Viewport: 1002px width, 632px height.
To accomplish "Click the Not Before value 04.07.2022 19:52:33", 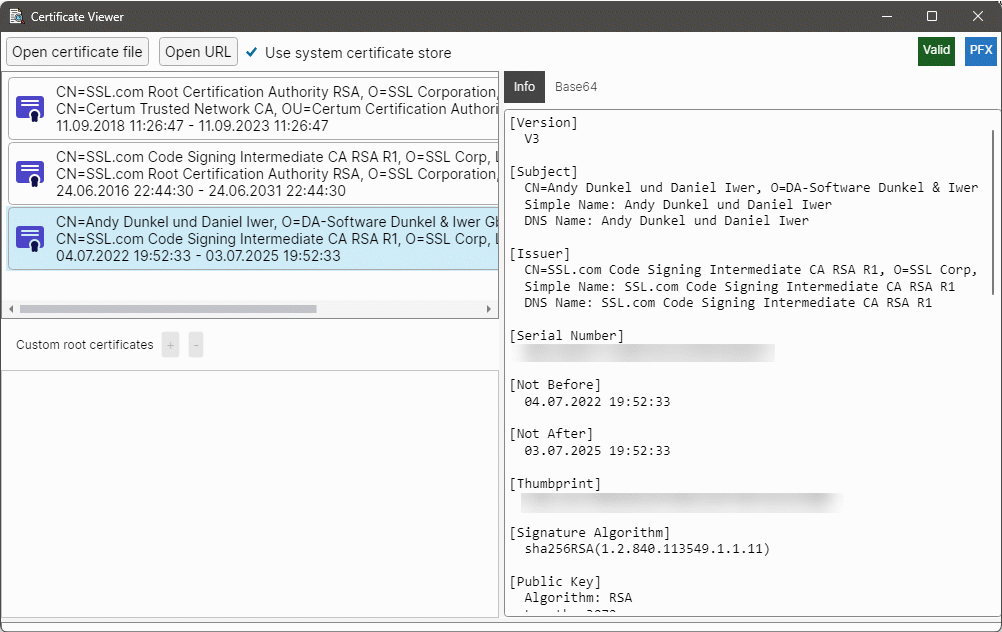I will (597, 402).
